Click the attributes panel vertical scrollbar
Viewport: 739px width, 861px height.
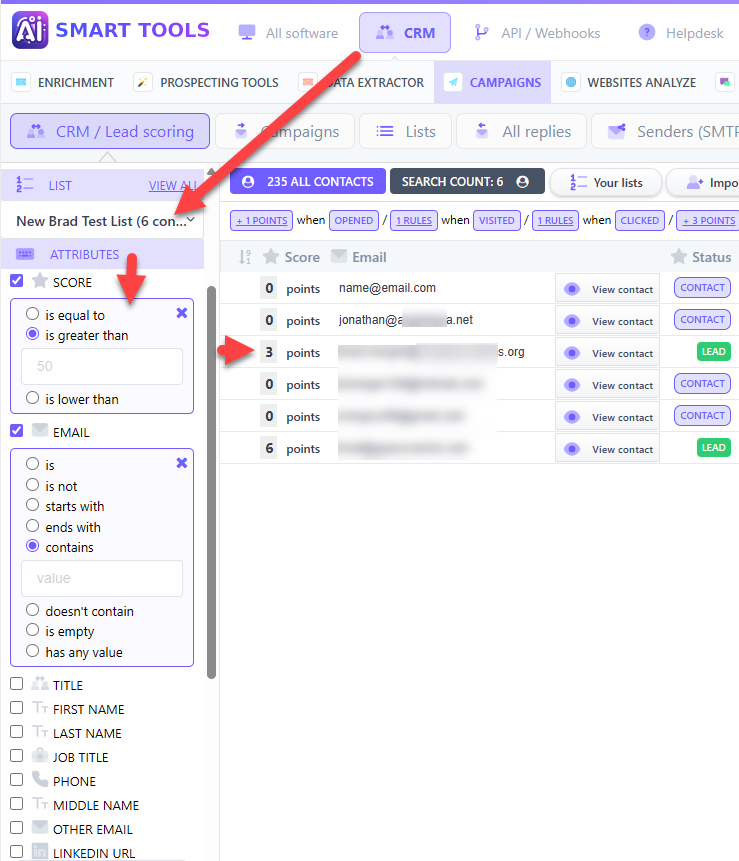211,482
